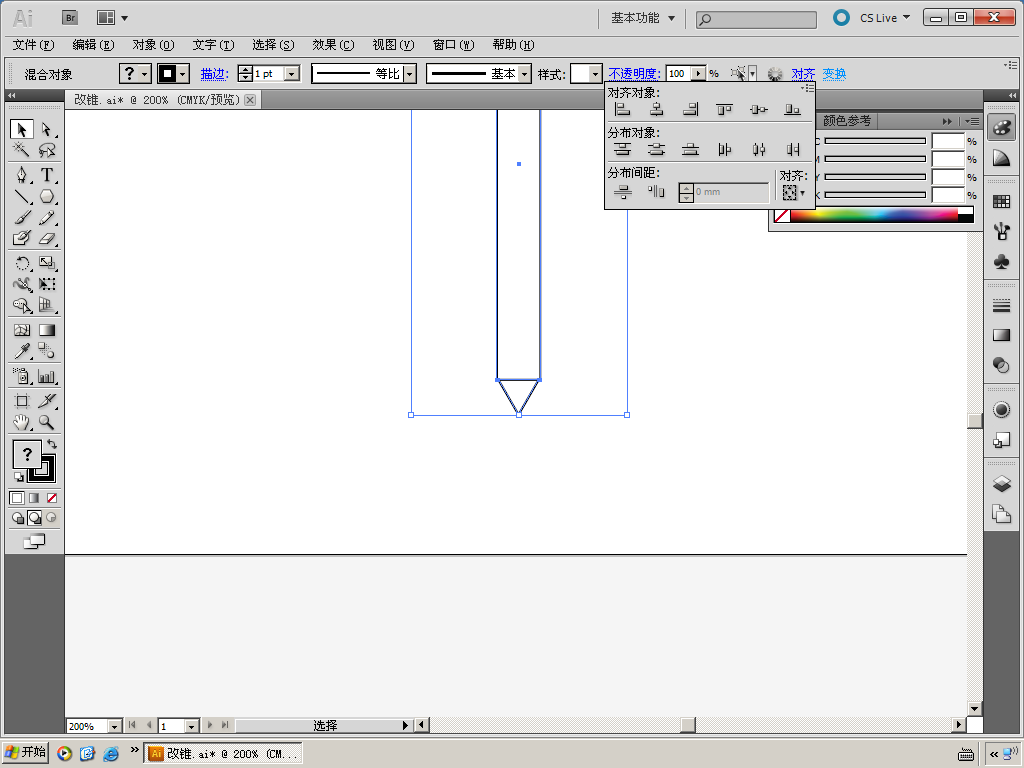Activate the Hand tool
Image resolution: width=1024 pixels, height=768 pixels.
tap(22, 423)
